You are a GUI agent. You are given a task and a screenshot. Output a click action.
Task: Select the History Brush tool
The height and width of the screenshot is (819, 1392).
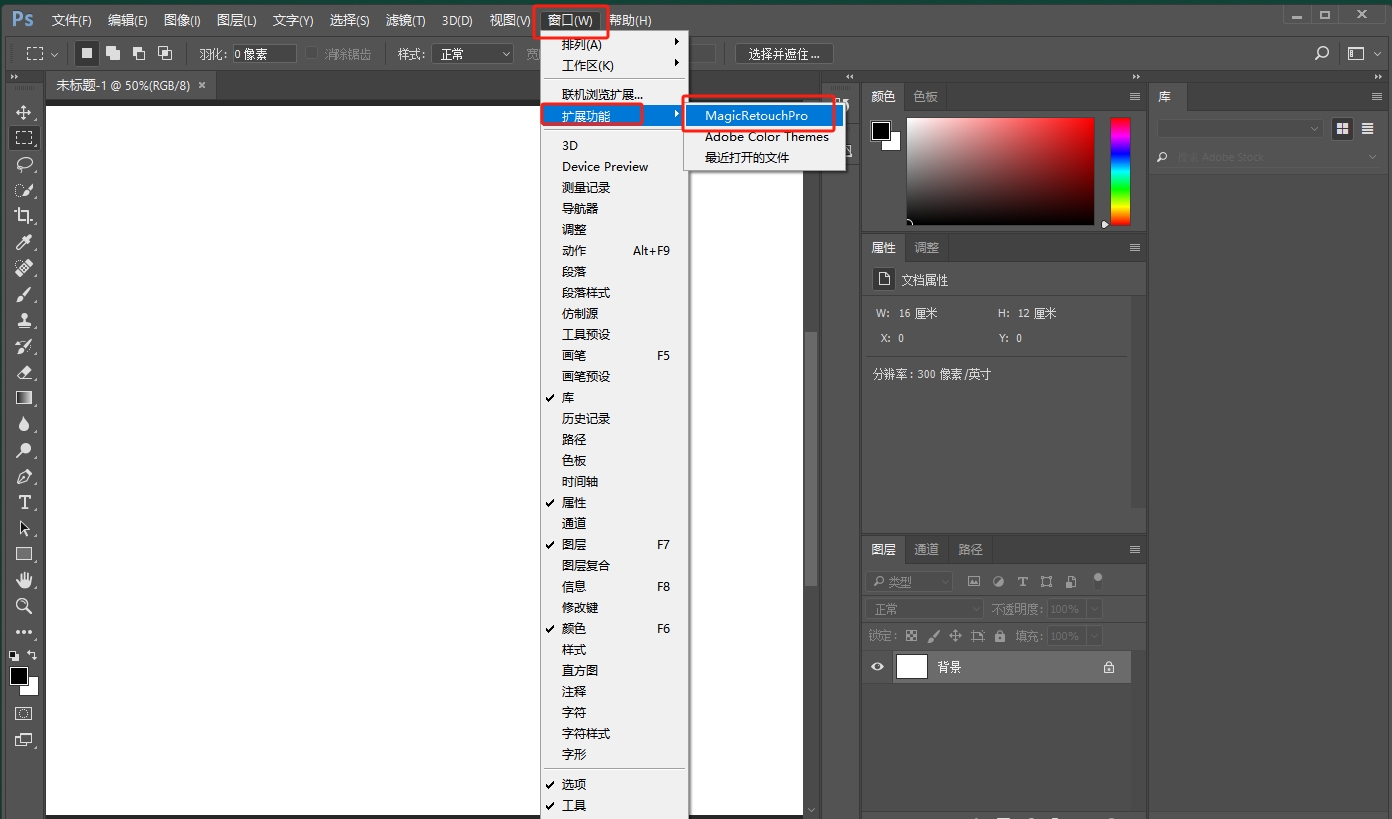[x=24, y=346]
